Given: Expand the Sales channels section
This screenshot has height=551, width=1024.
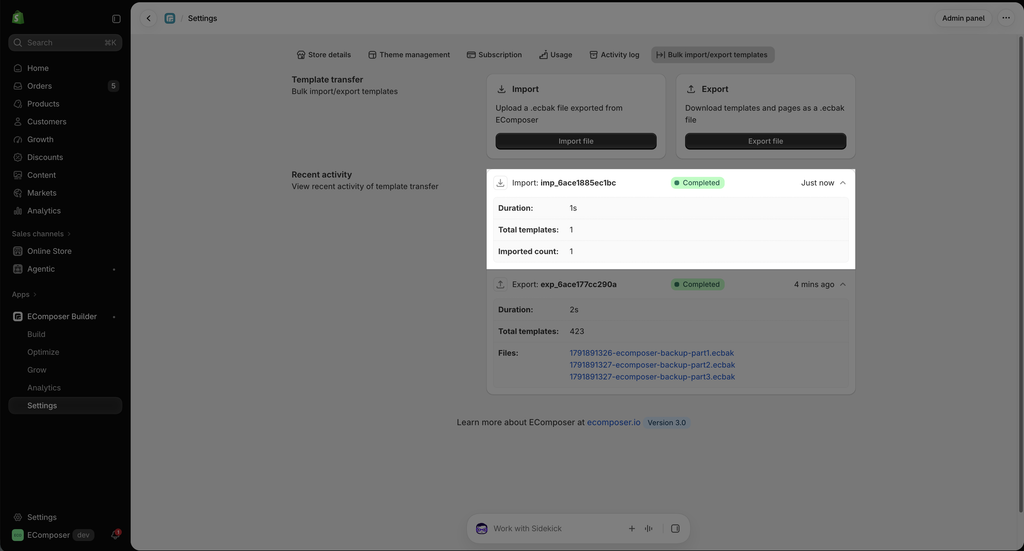Looking at the screenshot, I should tap(40, 234).
